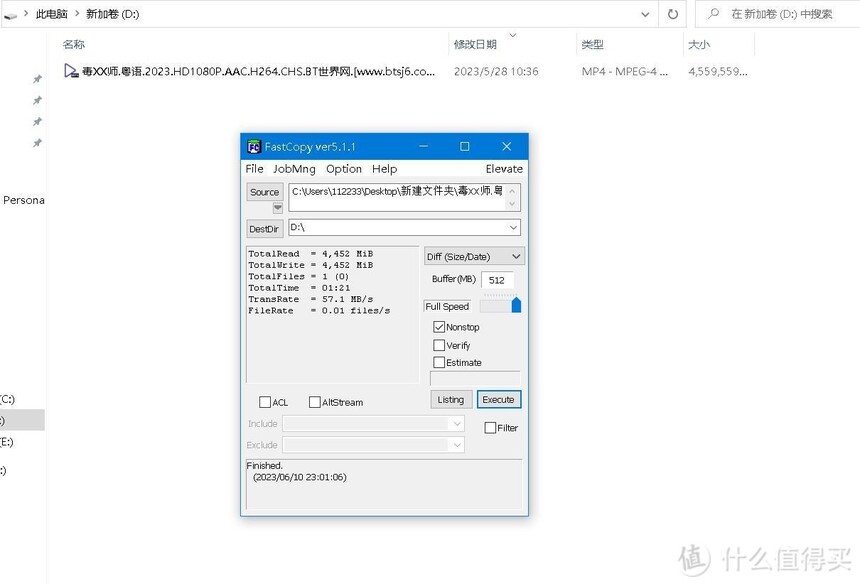Click the Buffer(MB) value field
The width and height of the screenshot is (860, 584).
click(497, 280)
